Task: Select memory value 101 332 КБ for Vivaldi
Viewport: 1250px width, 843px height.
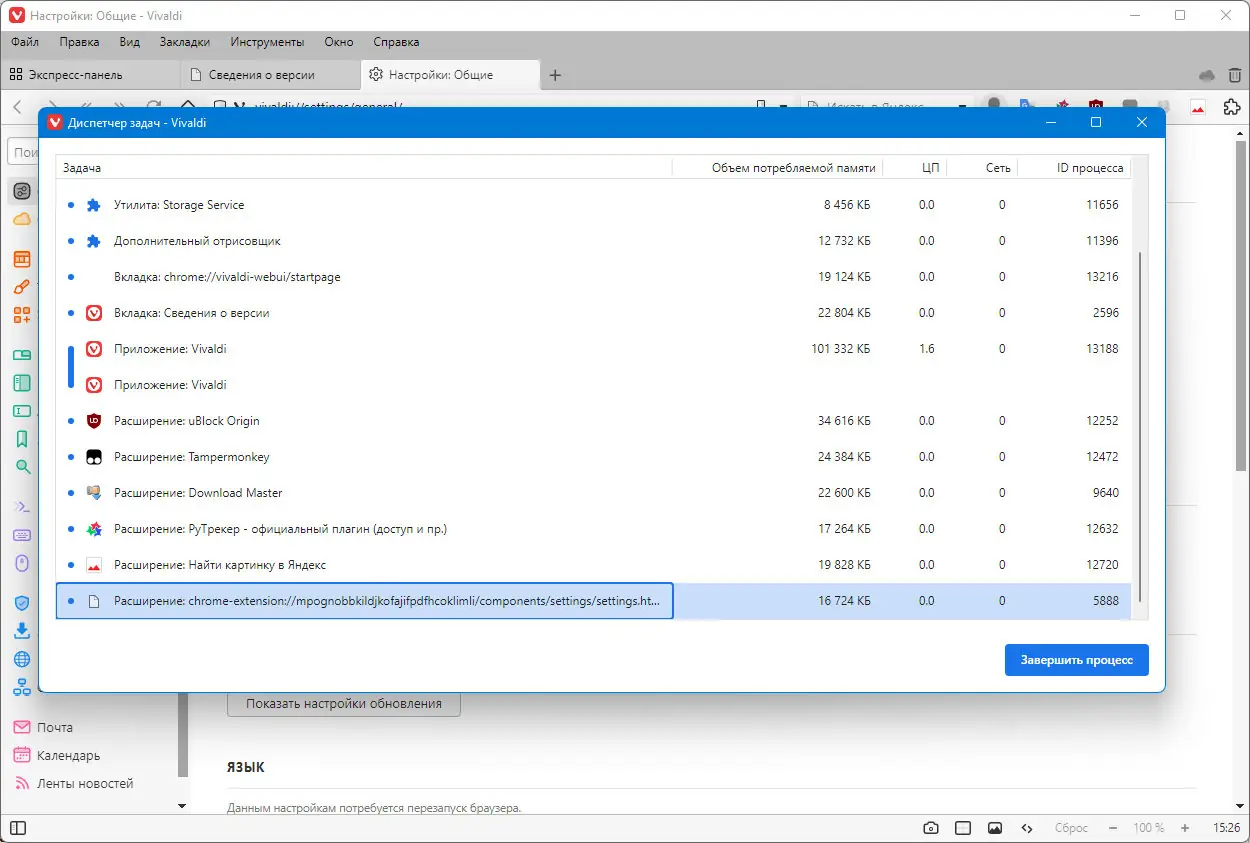Action: click(841, 349)
